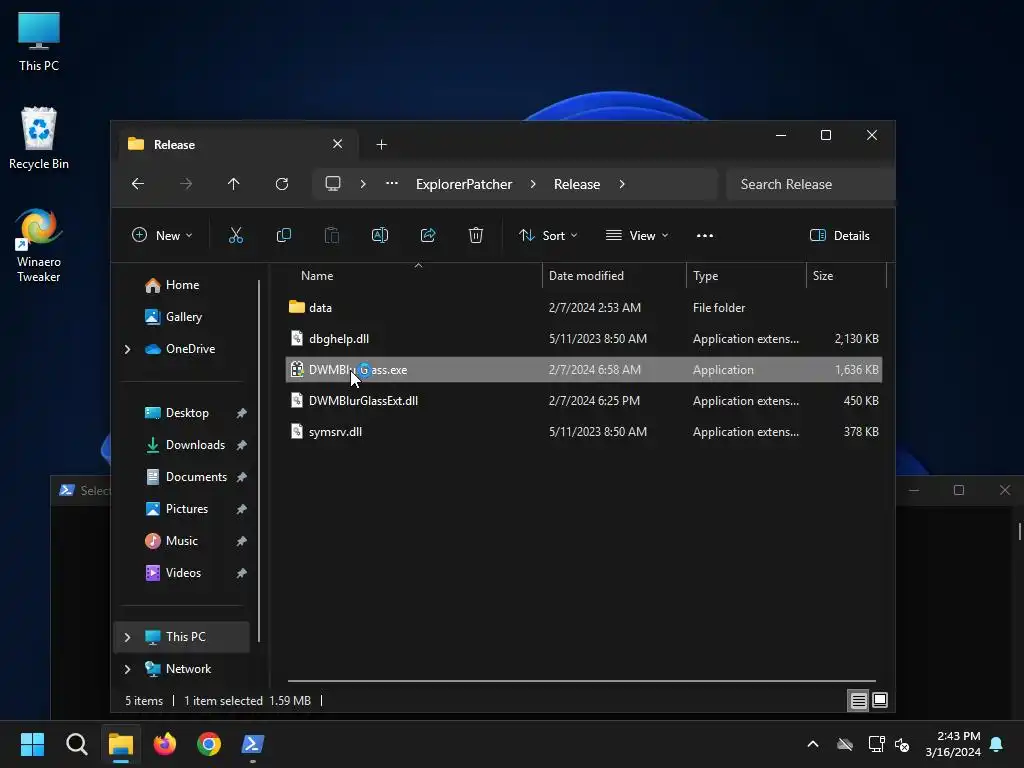The width and height of the screenshot is (1024, 768).
Task: Refresh the Release folder view
Action: coord(281,184)
